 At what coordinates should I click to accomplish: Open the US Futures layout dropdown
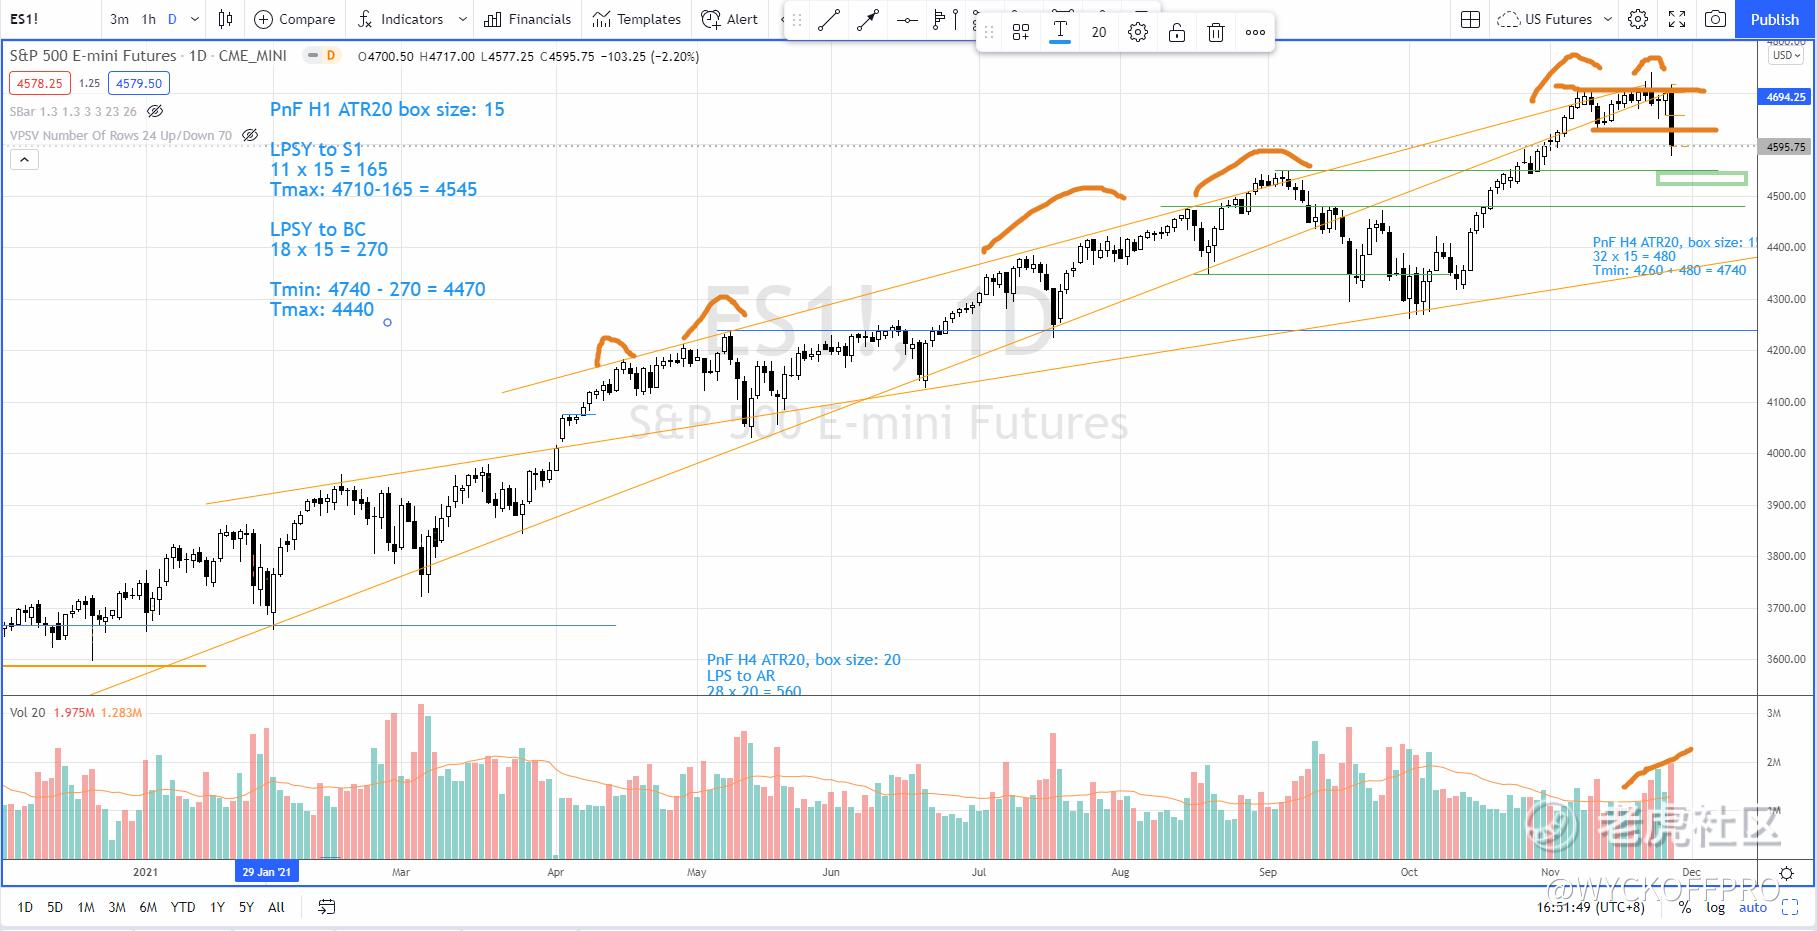(x=1555, y=19)
